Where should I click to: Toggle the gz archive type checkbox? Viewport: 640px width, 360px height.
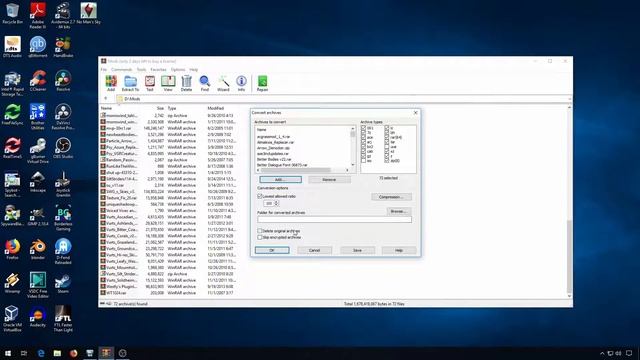point(363,156)
